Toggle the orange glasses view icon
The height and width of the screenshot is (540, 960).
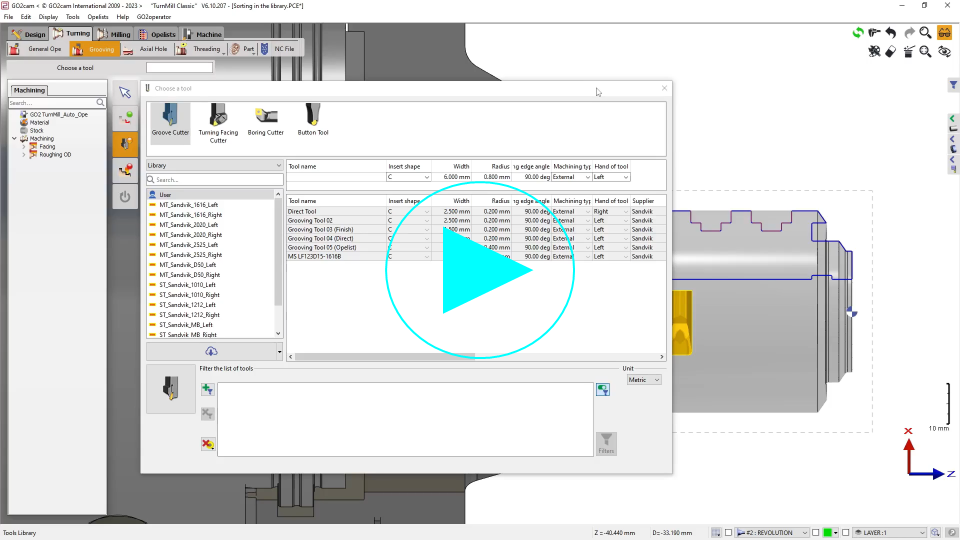[x=944, y=33]
